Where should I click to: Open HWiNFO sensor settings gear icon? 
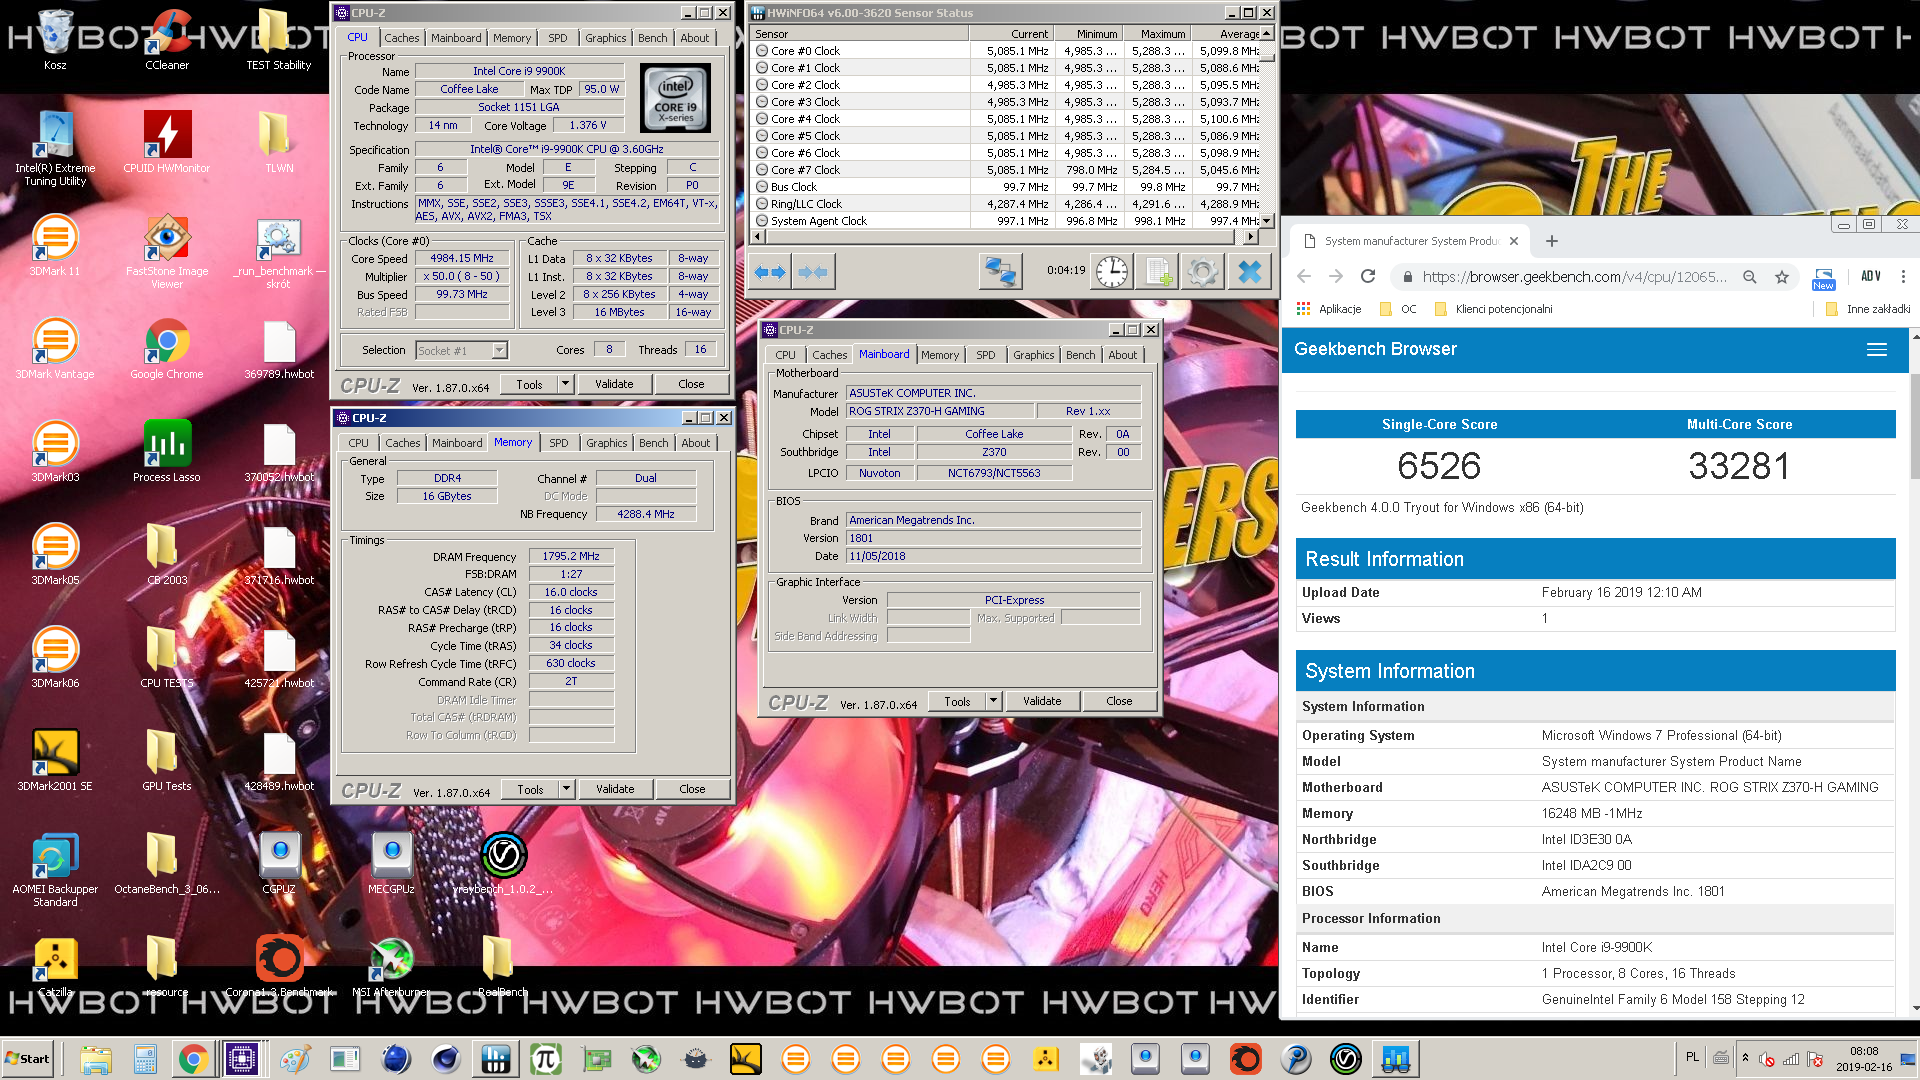pos(1203,272)
